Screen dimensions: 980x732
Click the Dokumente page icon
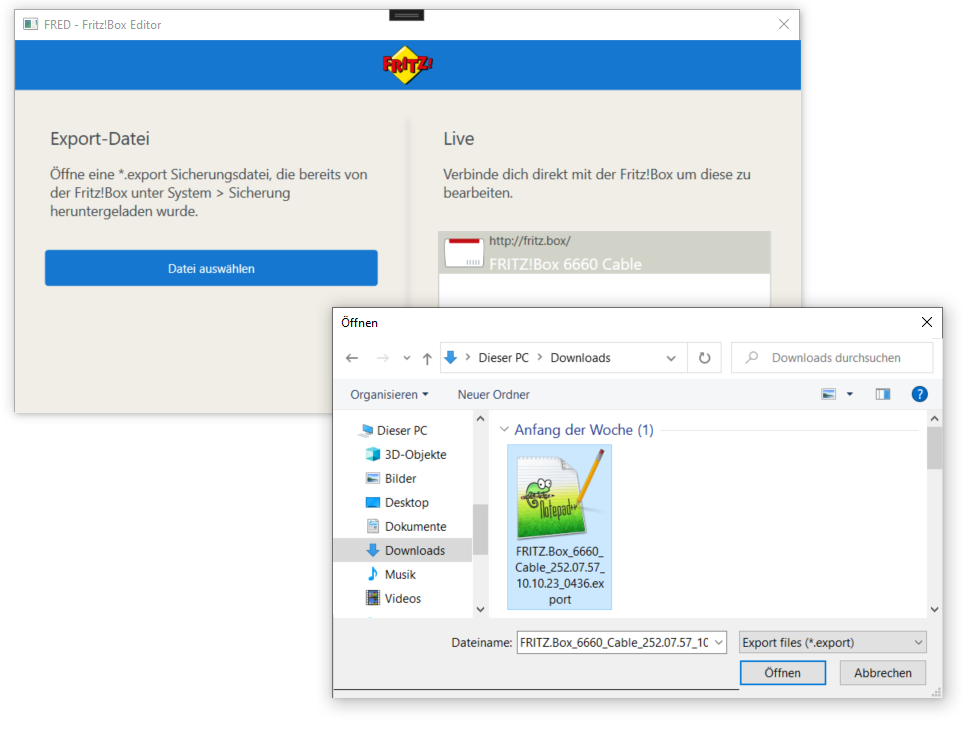point(372,526)
